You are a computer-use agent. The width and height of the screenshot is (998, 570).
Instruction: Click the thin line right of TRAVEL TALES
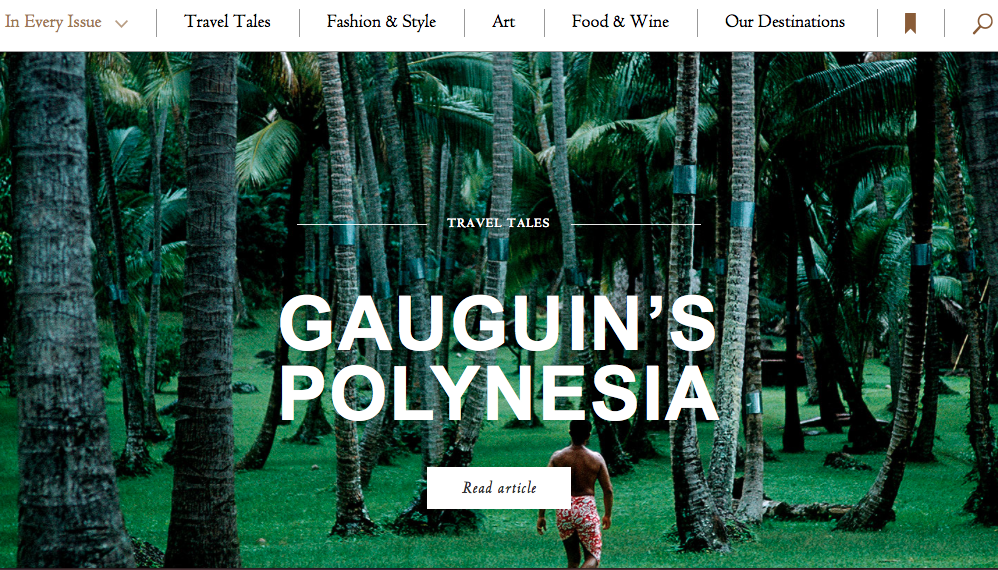click(x=636, y=225)
